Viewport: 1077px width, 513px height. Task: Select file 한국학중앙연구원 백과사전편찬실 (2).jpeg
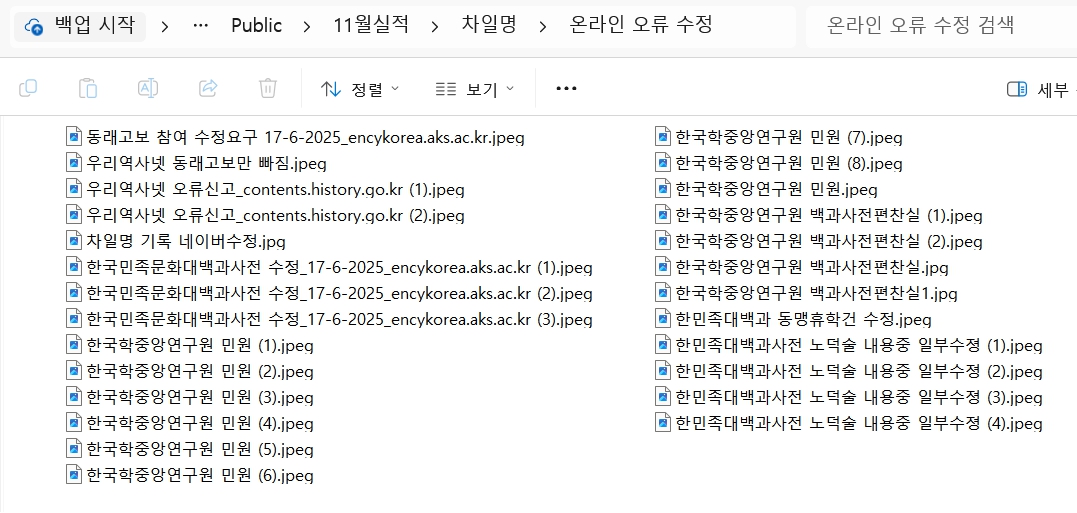(819, 241)
